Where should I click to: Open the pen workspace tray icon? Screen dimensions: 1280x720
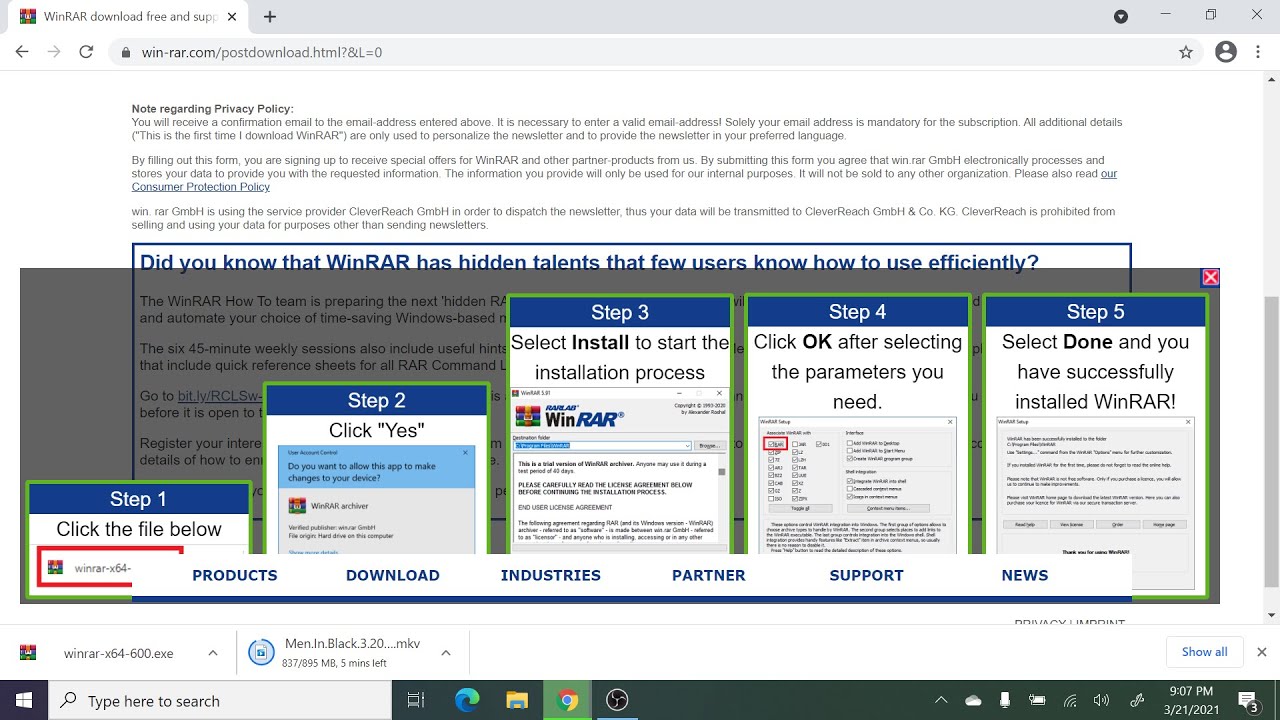(1136, 700)
